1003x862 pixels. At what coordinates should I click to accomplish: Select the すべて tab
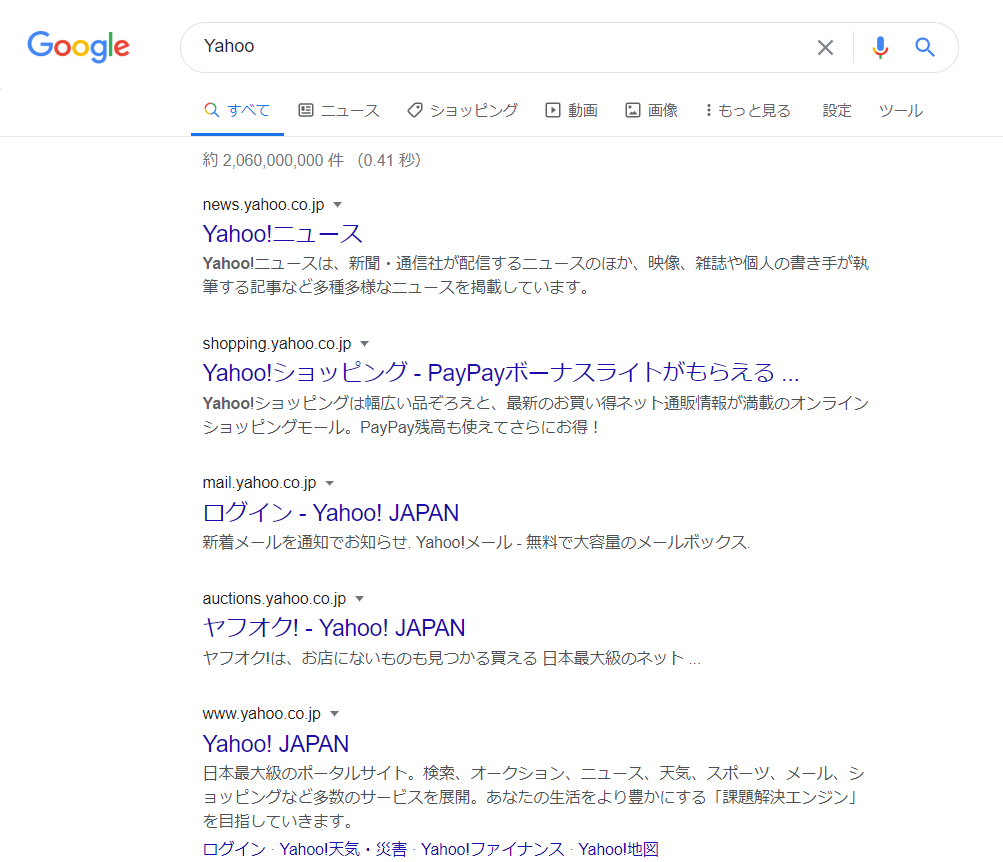[x=237, y=110]
